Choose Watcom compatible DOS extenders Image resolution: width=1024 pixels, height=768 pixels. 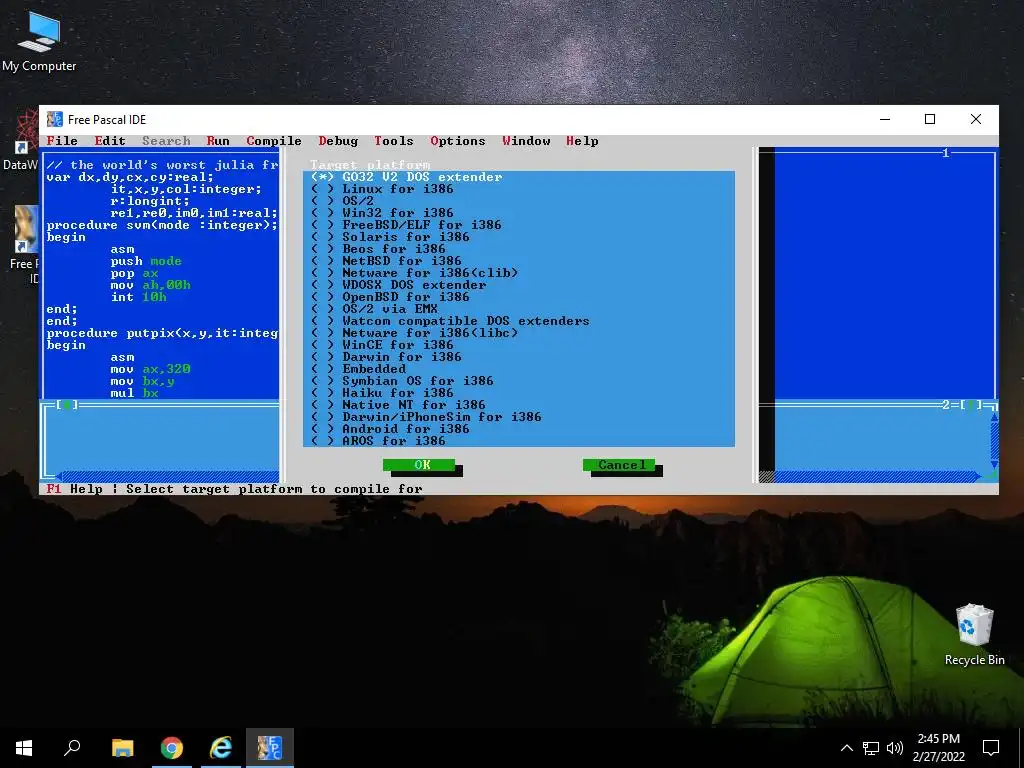pyautogui.click(x=450, y=321)
